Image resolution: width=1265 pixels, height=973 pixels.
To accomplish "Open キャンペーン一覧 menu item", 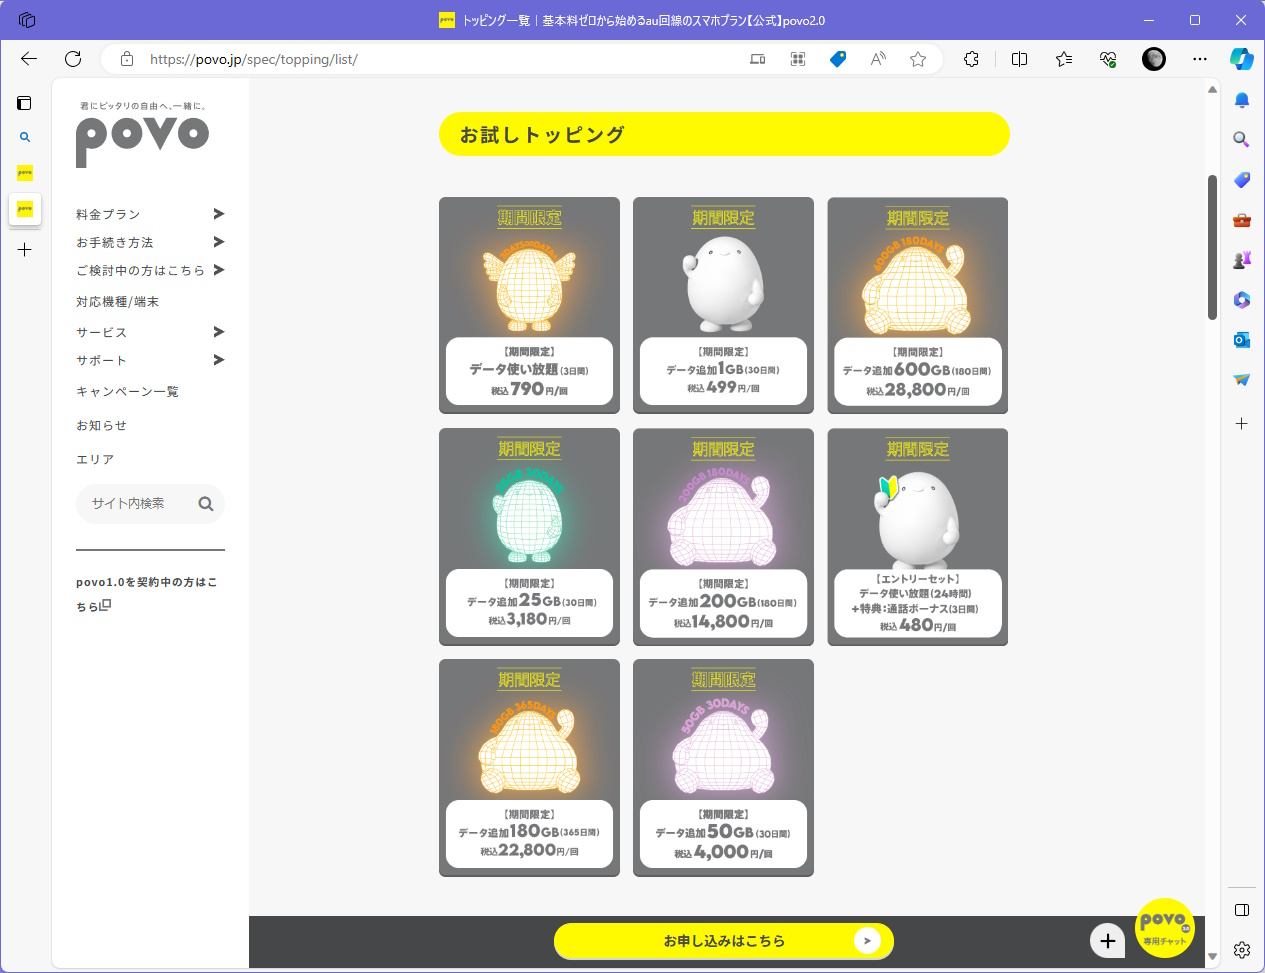I will point(127,392).
